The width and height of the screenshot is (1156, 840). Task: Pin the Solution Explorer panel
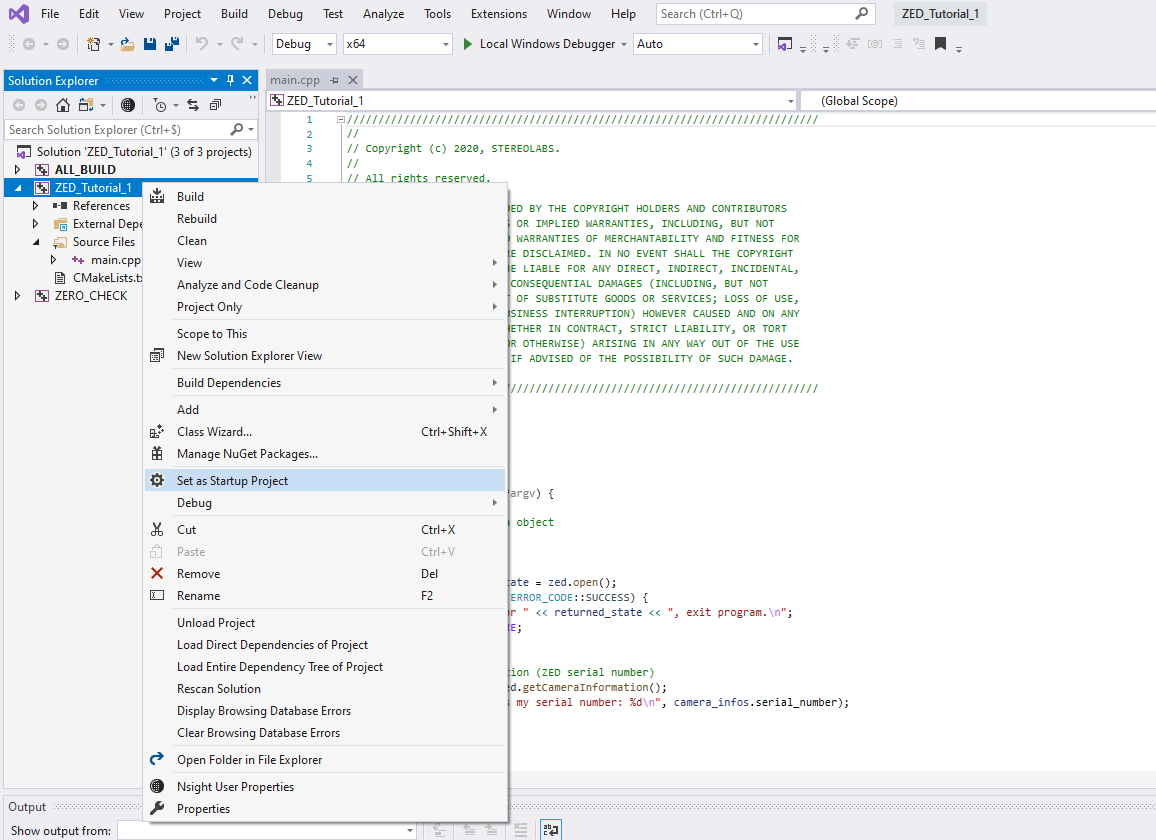pos(230,80)
